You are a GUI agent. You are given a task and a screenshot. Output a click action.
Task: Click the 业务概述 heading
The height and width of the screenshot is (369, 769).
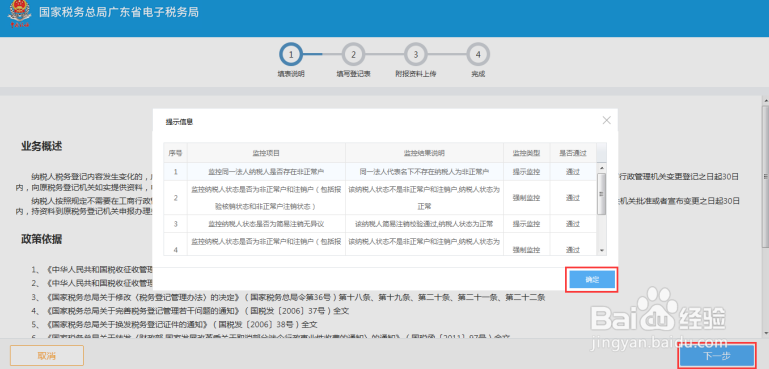[41, 146]
